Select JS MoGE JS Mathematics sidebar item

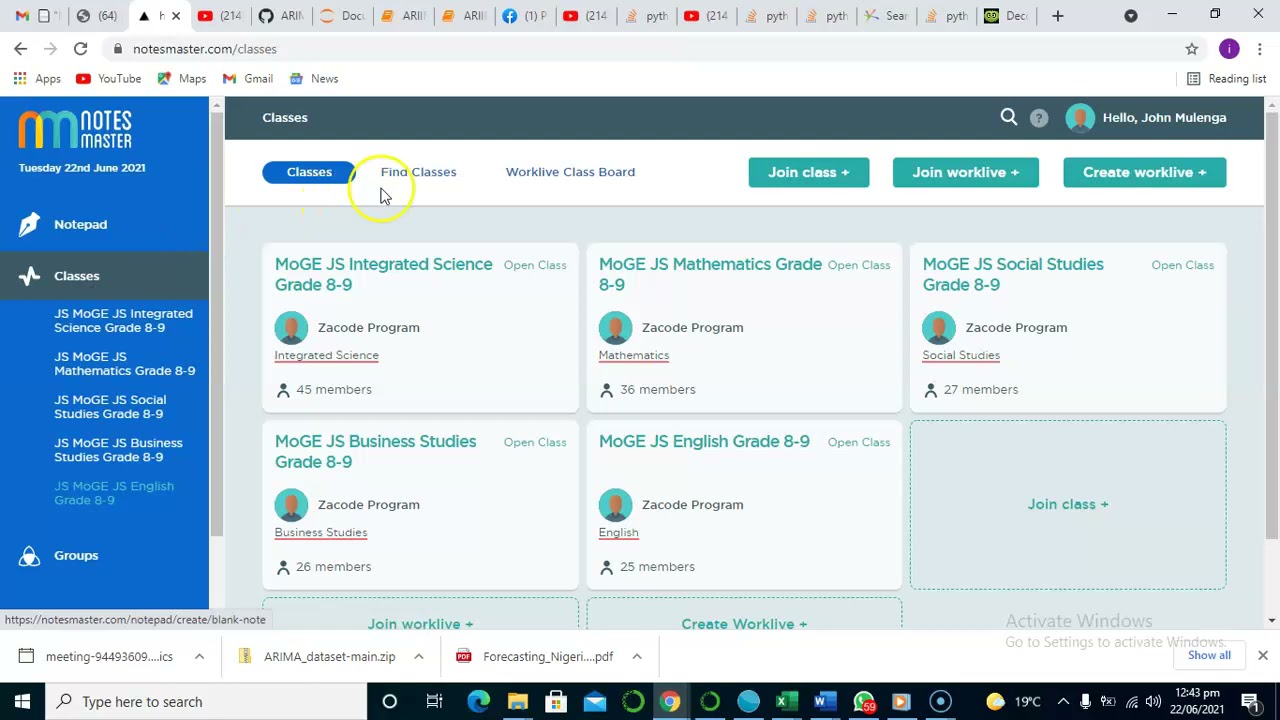(124, 363)
